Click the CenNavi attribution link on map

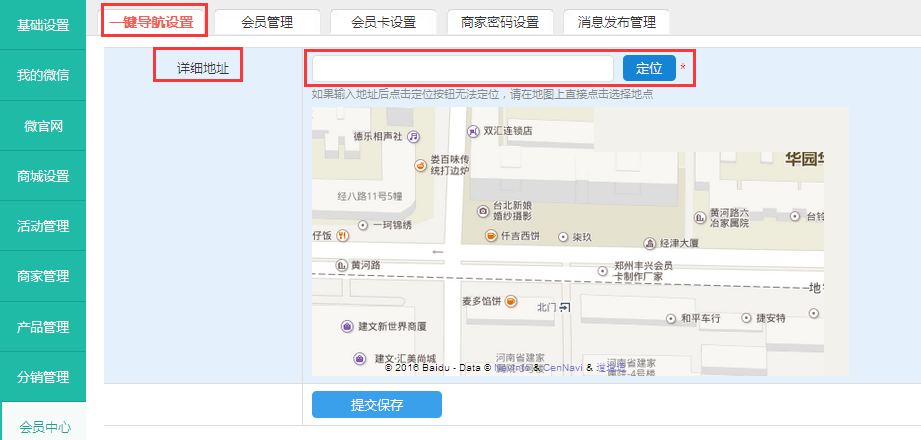tap(563, 367)
